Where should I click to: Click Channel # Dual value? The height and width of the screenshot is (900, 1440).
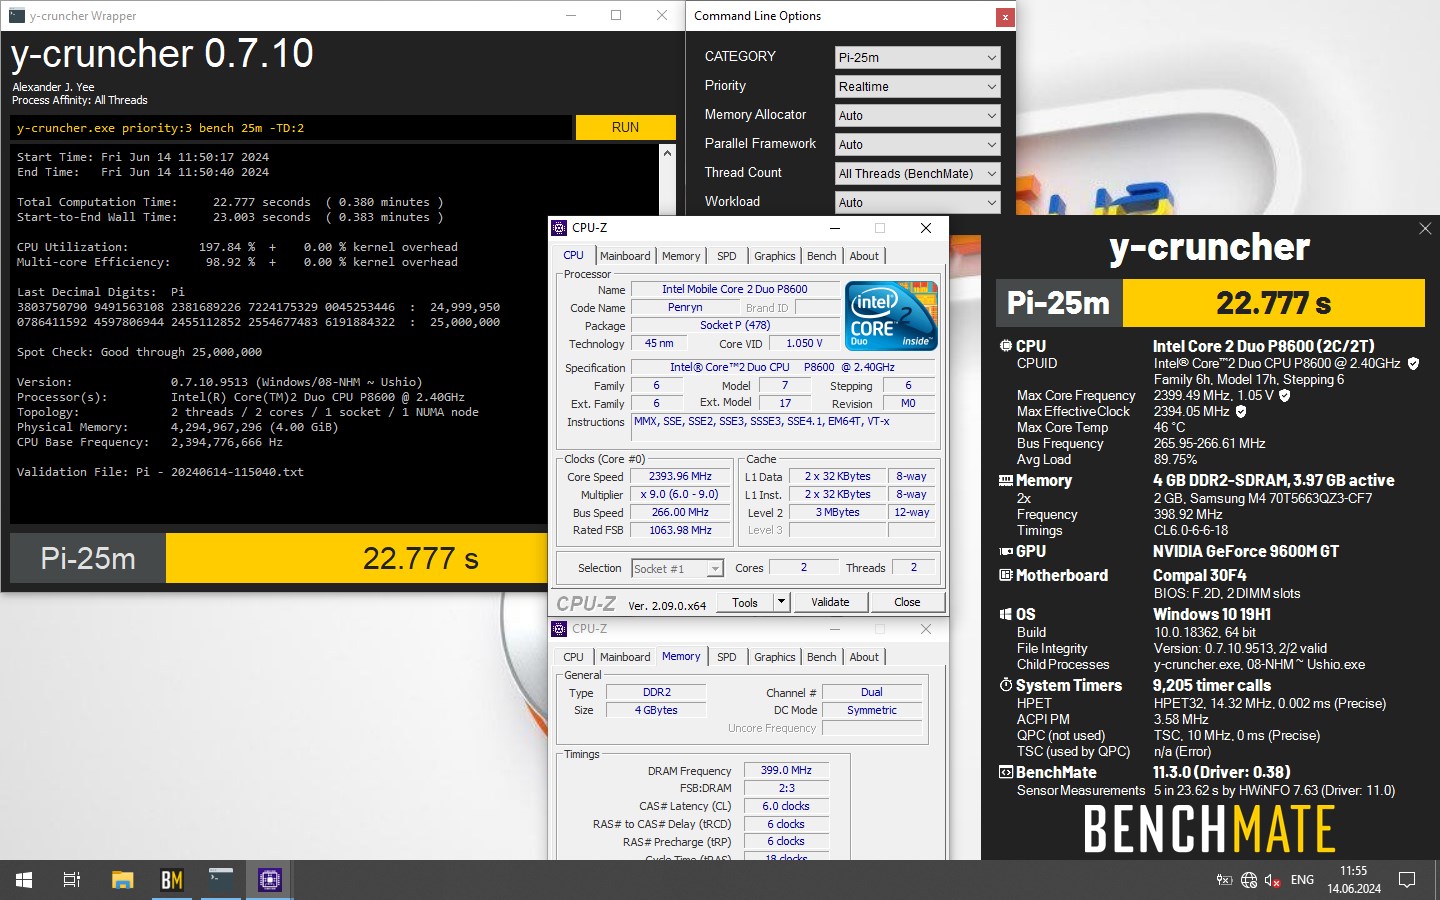[x=872, y=693]
